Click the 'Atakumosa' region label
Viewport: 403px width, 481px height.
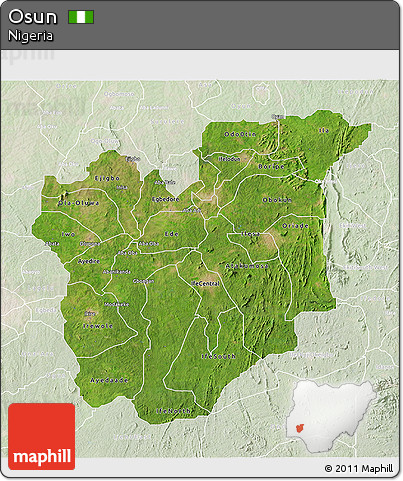click(x=247, y=266)
